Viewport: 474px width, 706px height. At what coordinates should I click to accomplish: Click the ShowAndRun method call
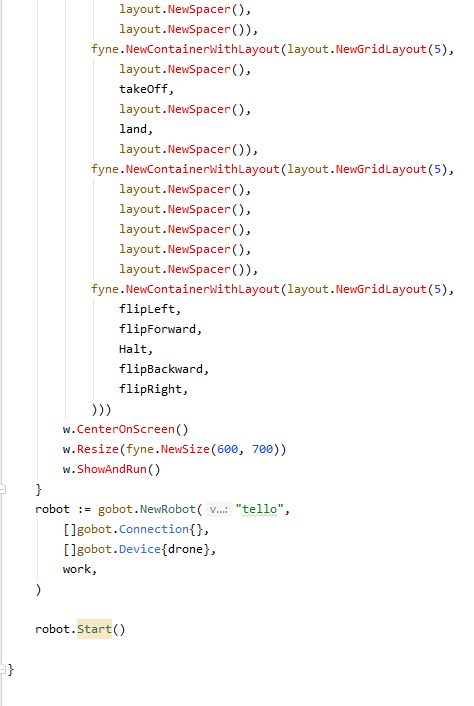pyautogui.click(x=112, y=469)
